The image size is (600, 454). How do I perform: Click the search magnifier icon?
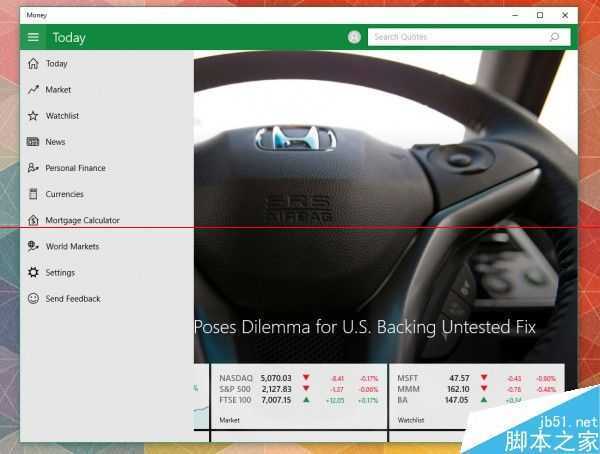coord(554,37)
